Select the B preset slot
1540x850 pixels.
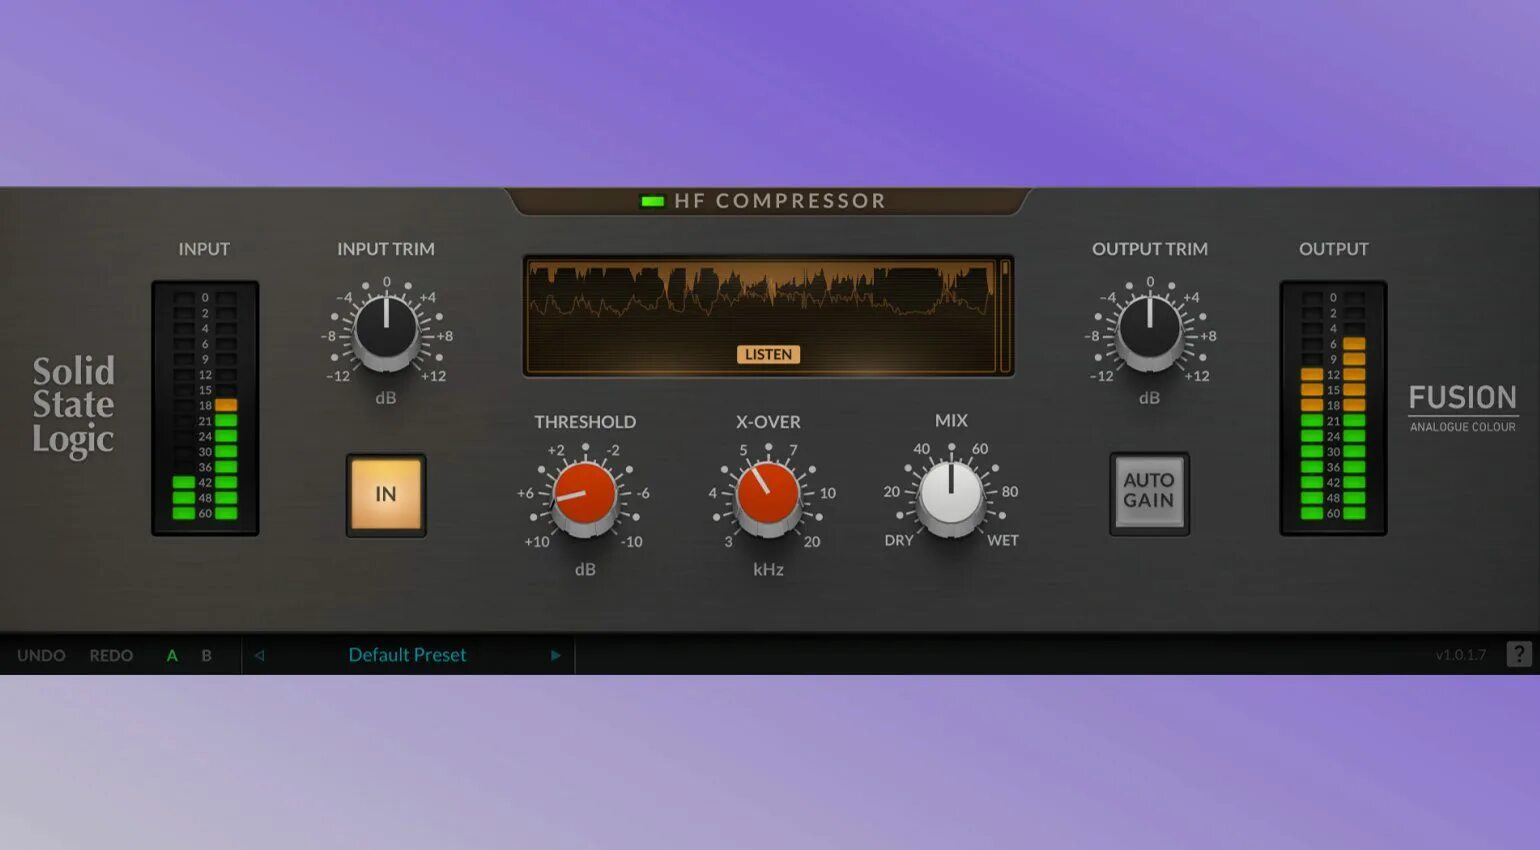(207, 656)
